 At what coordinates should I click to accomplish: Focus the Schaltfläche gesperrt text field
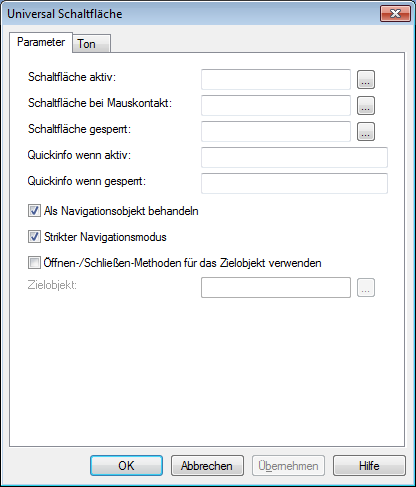pos(276,131)
